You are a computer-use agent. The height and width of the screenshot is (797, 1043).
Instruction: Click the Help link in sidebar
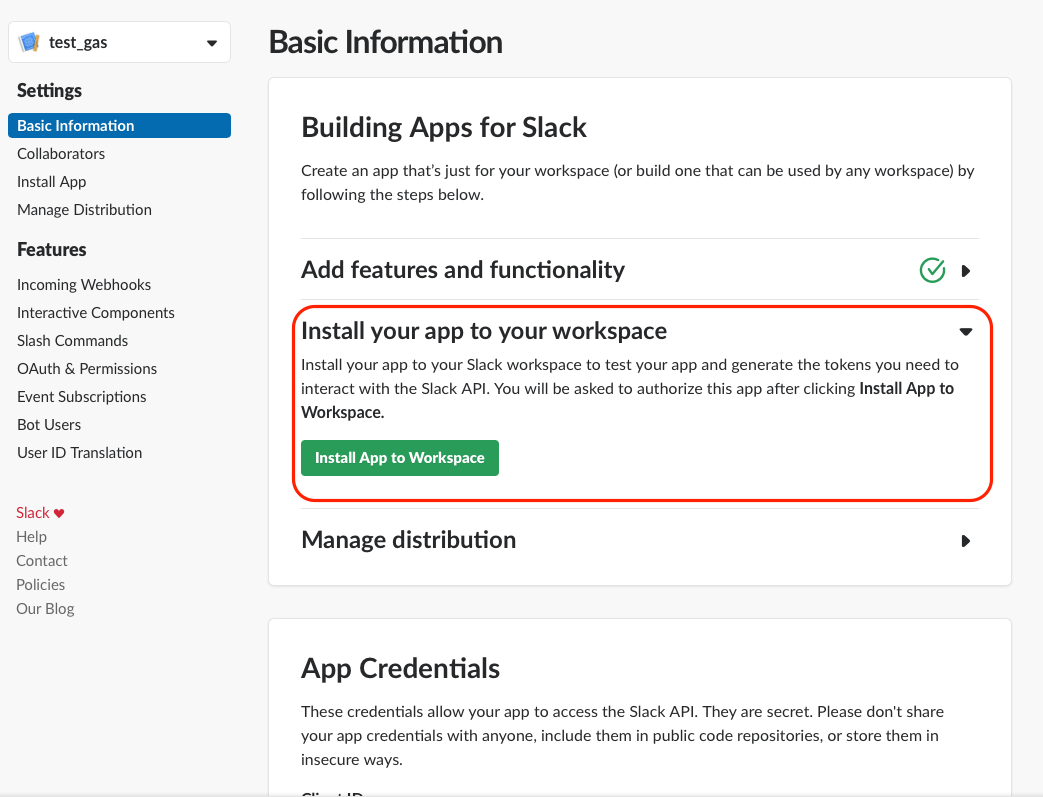click(x=31, y=537)
